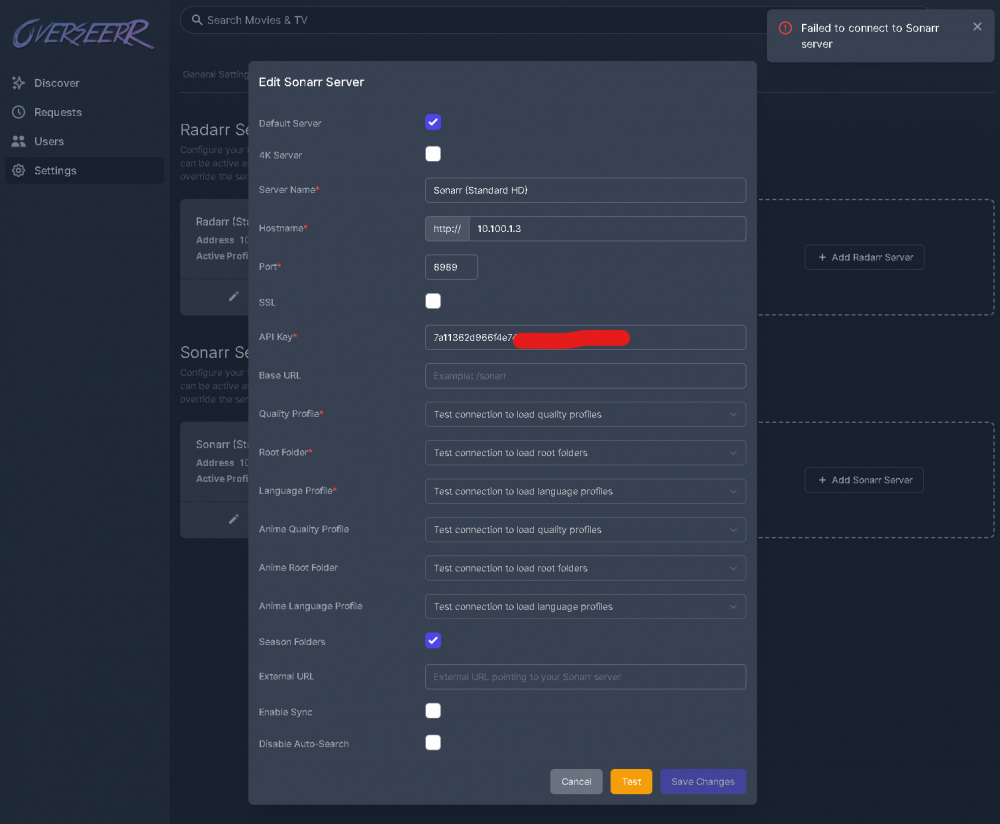The width and height of the screenshot is (1000, 824).
Task: Open the Language Profile dropdown
Action: point(585,491)
